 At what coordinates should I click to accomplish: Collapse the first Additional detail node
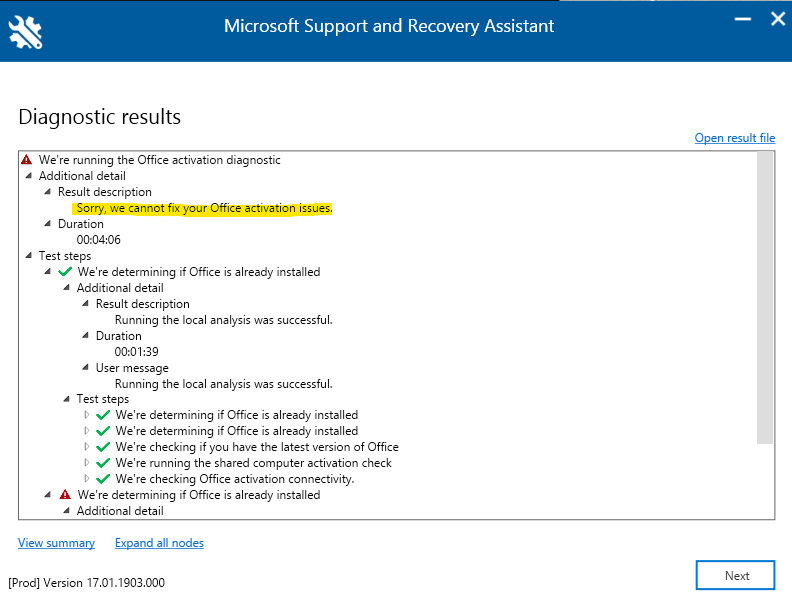click(29, 176)
